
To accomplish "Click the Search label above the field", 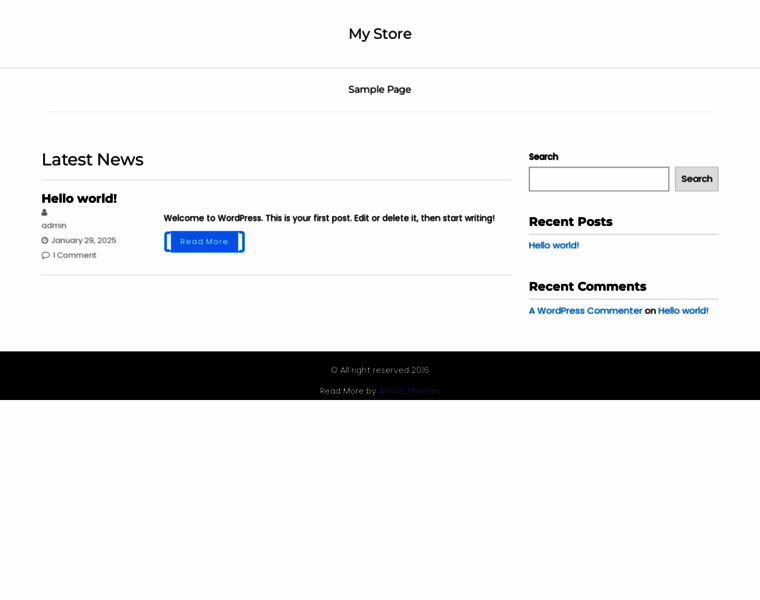I will 543,156.
